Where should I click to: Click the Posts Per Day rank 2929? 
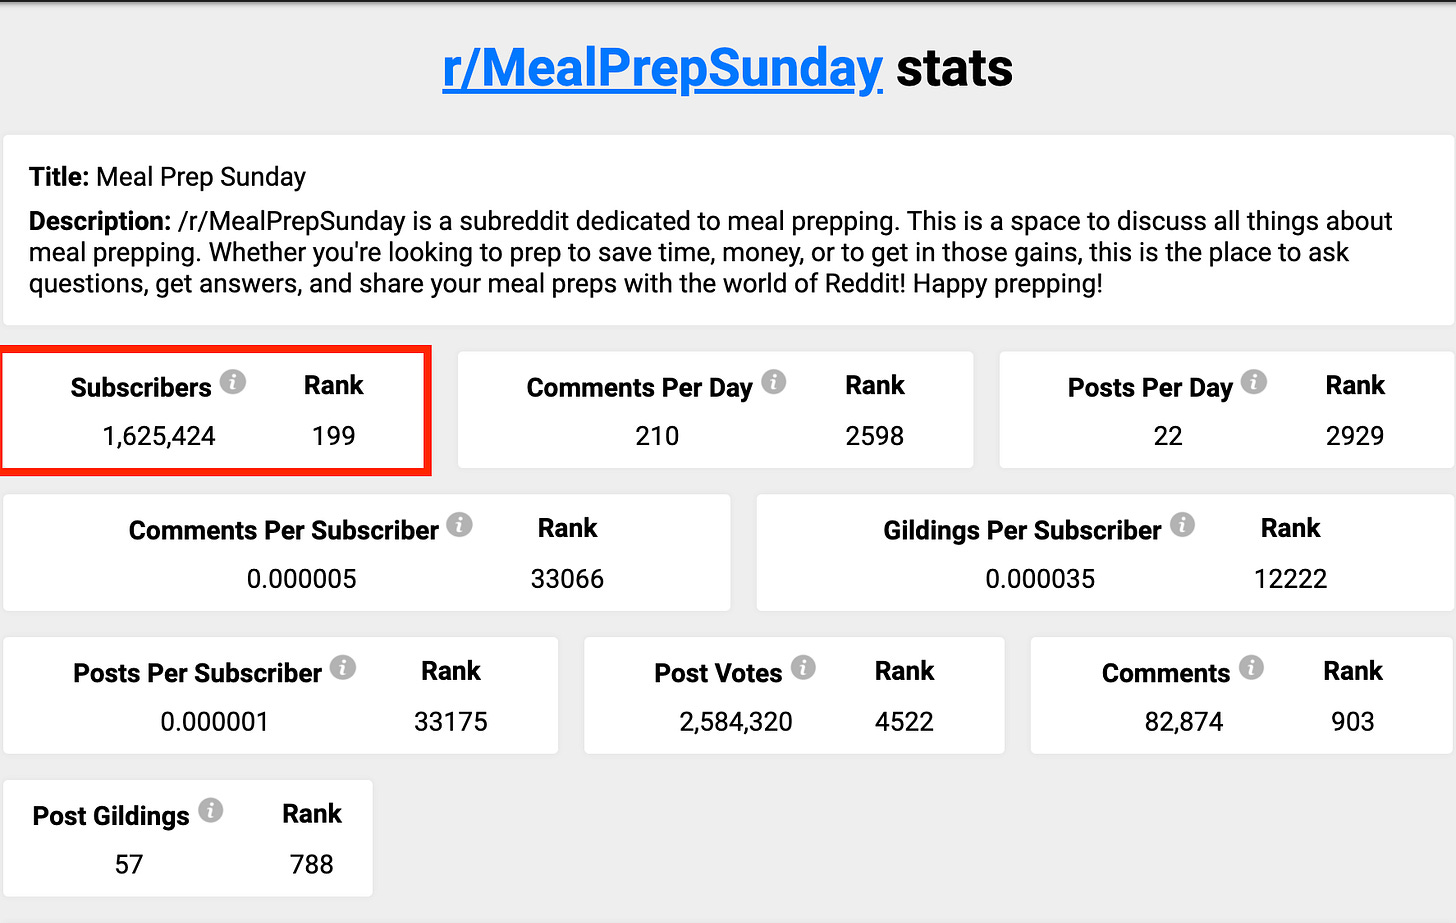click(1355, 436)
